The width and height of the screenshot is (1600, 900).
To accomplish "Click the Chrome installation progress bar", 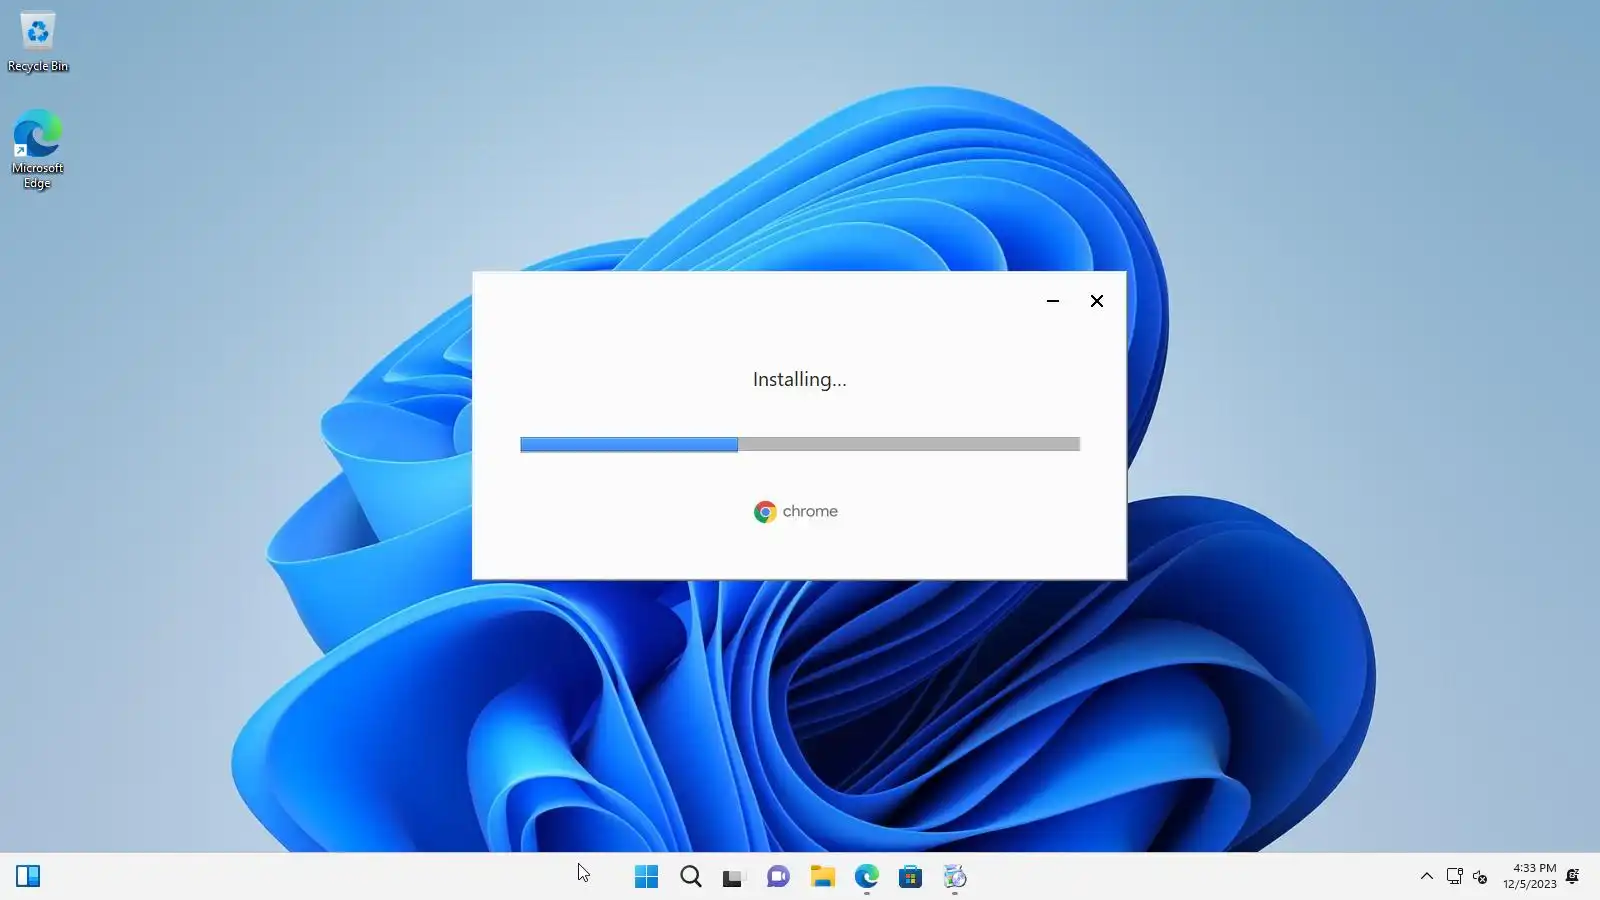I will [800, 444].
